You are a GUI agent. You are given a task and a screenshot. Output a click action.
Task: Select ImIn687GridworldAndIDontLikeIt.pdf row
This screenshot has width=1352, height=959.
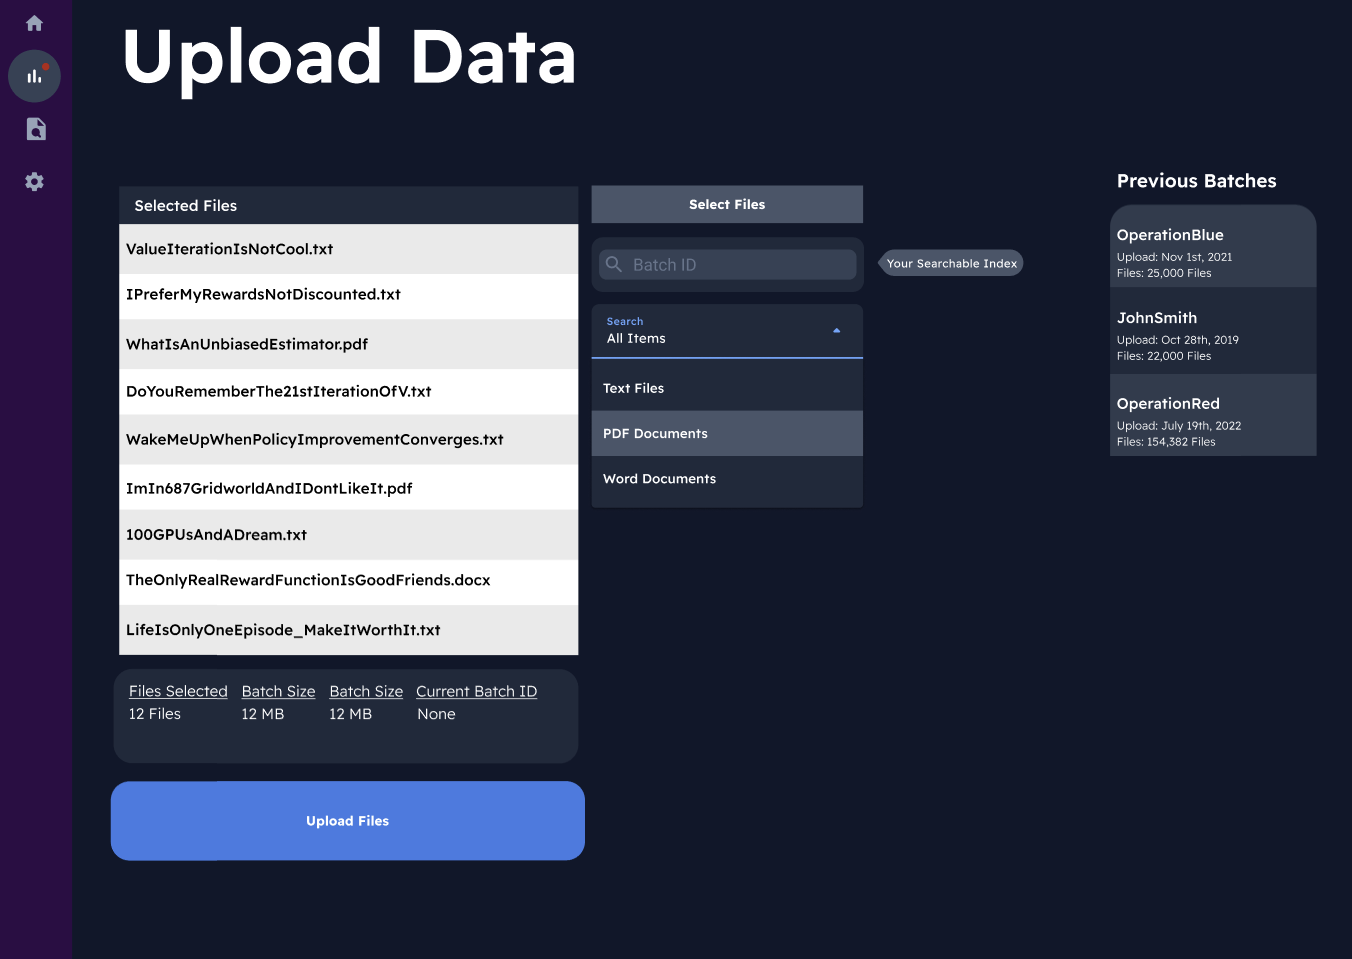tap(349, 487)
